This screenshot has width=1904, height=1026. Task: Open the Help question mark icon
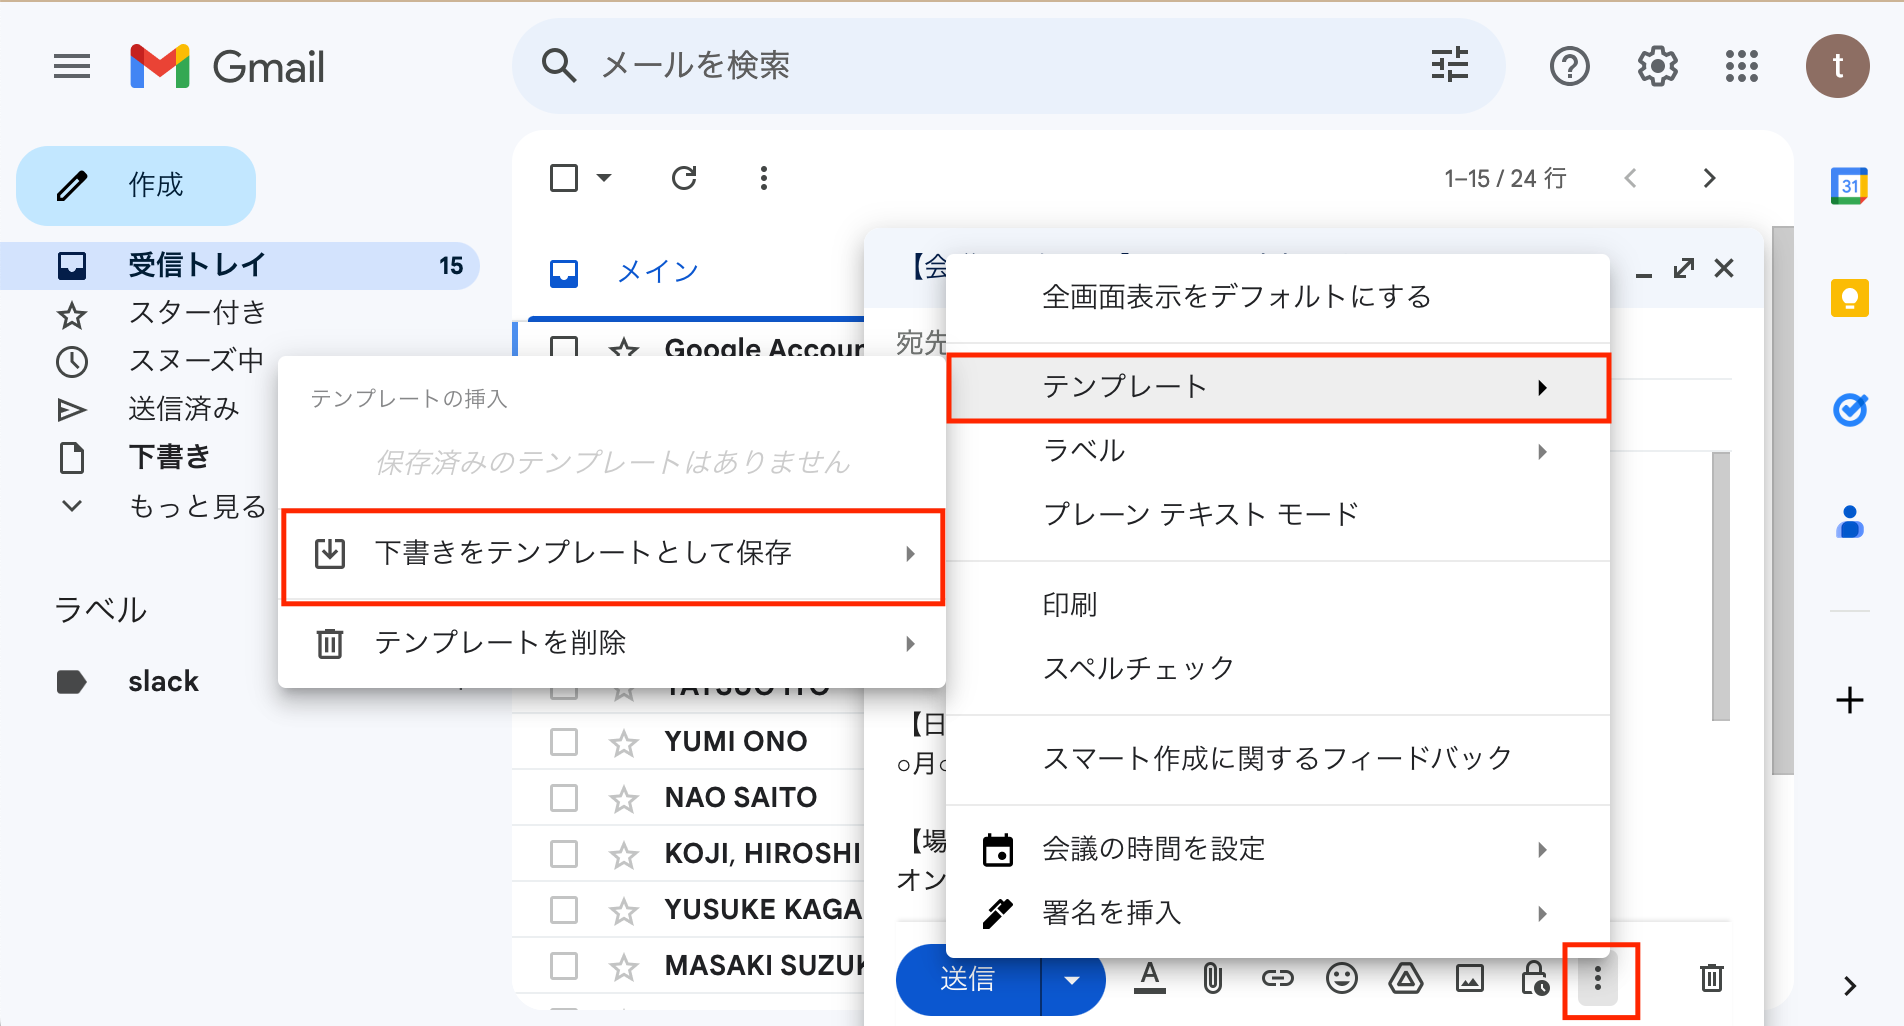pos(1569,67)
